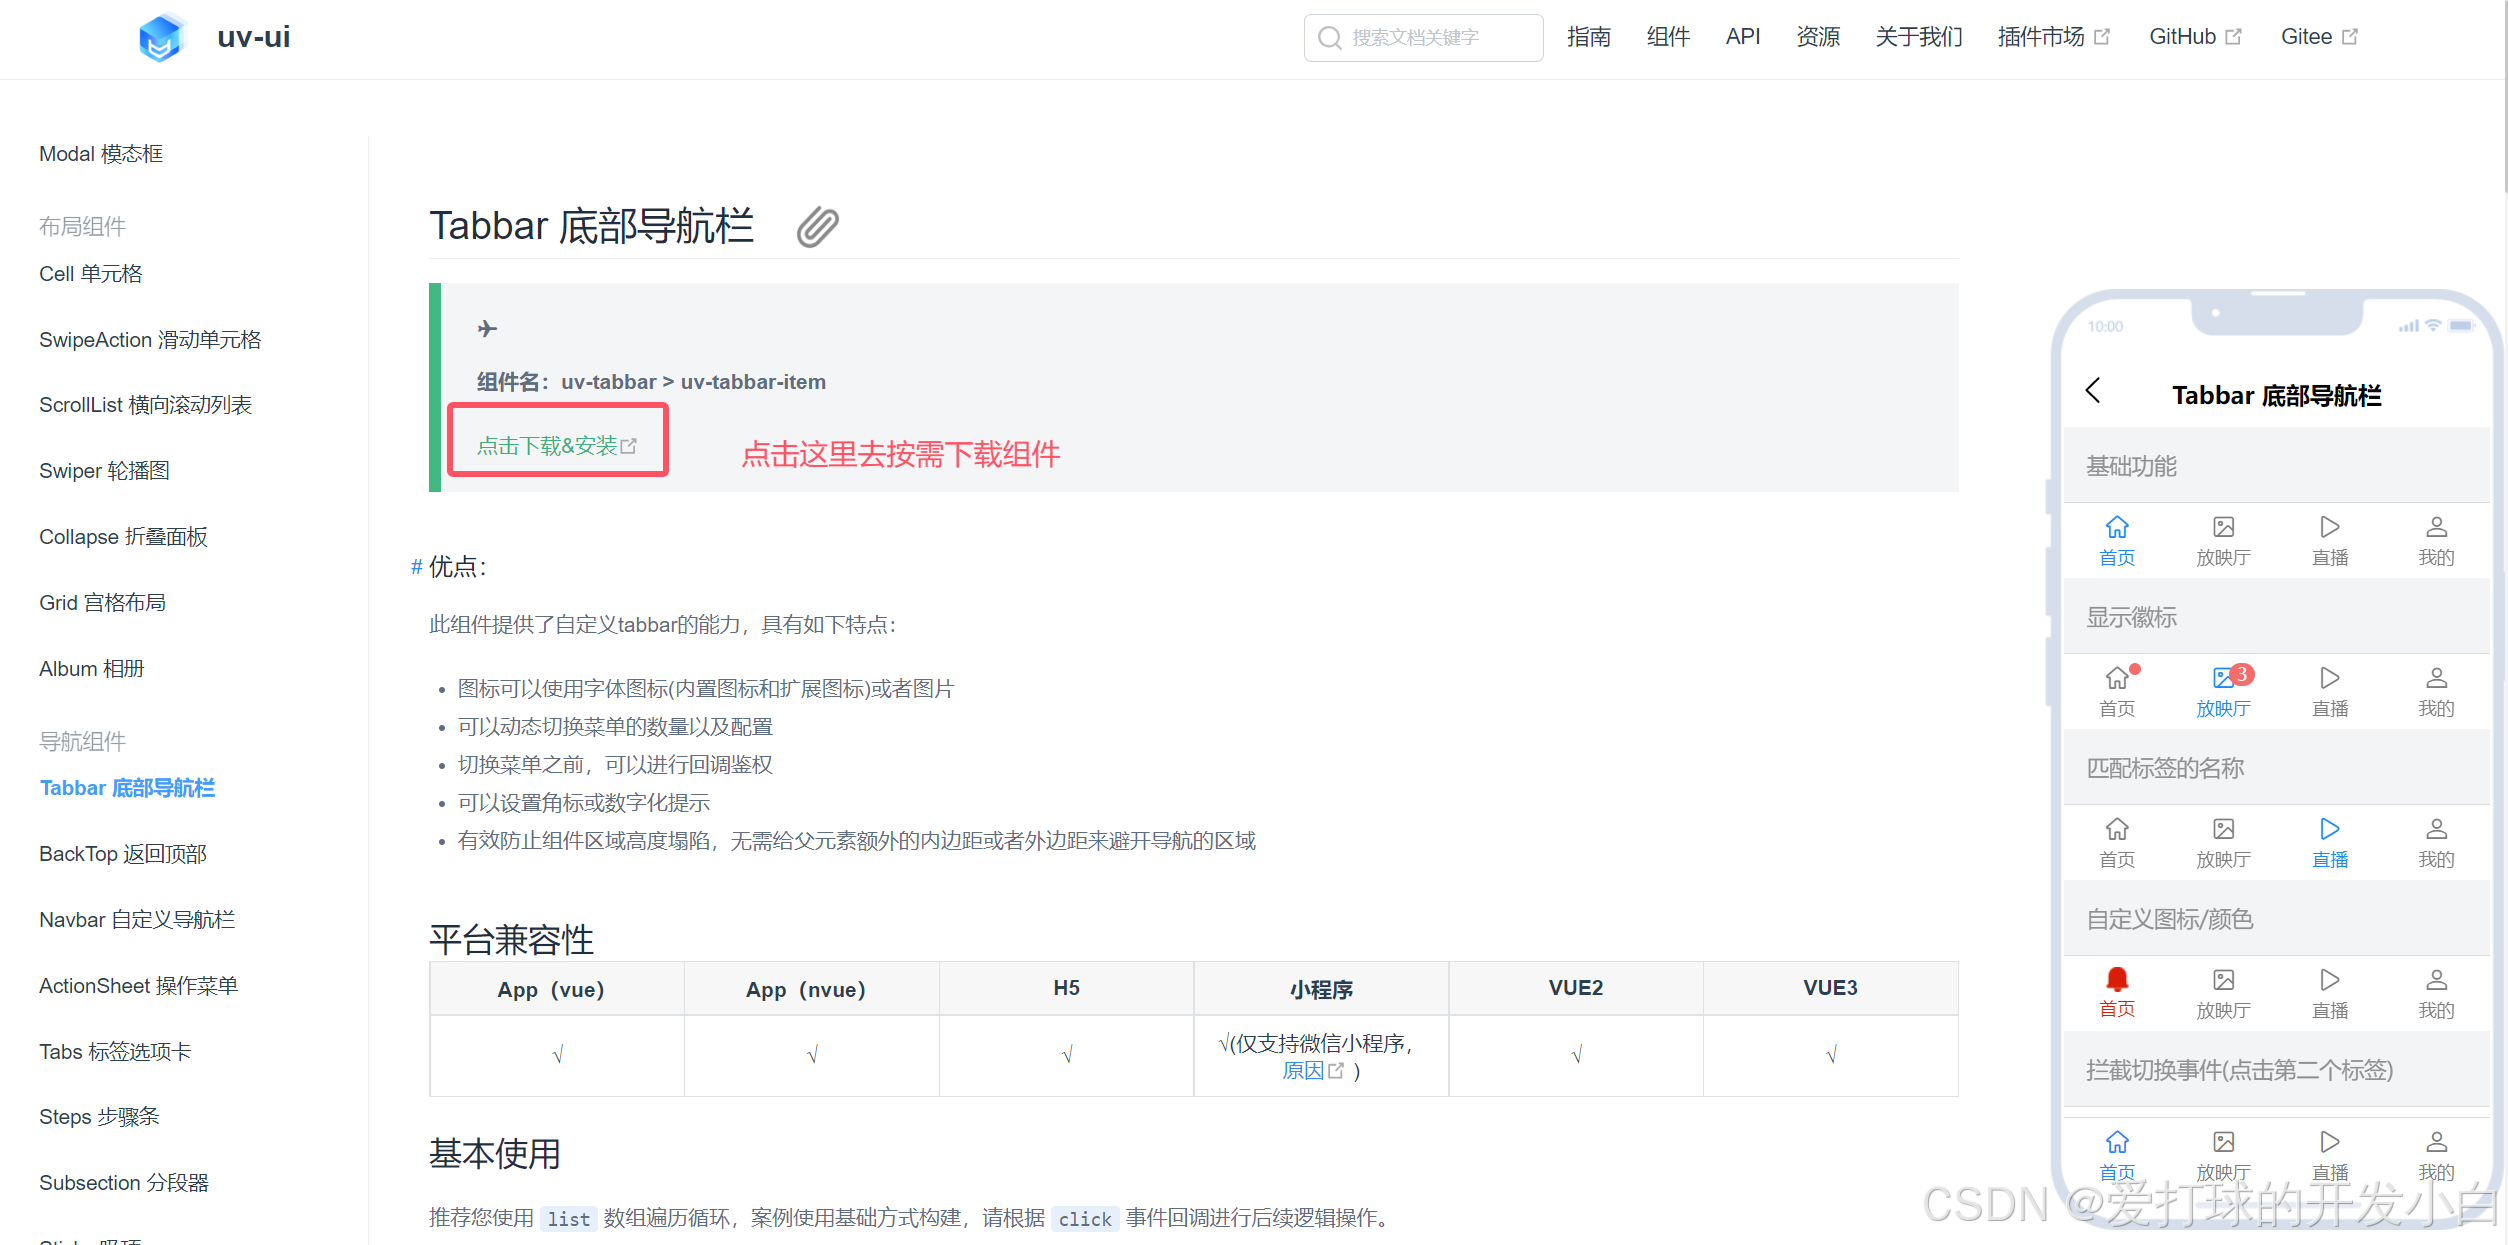Click external-link icon next to GitHub
The height and width of the screenshot is (1245, 2508).
click(x=2234, y=37)
